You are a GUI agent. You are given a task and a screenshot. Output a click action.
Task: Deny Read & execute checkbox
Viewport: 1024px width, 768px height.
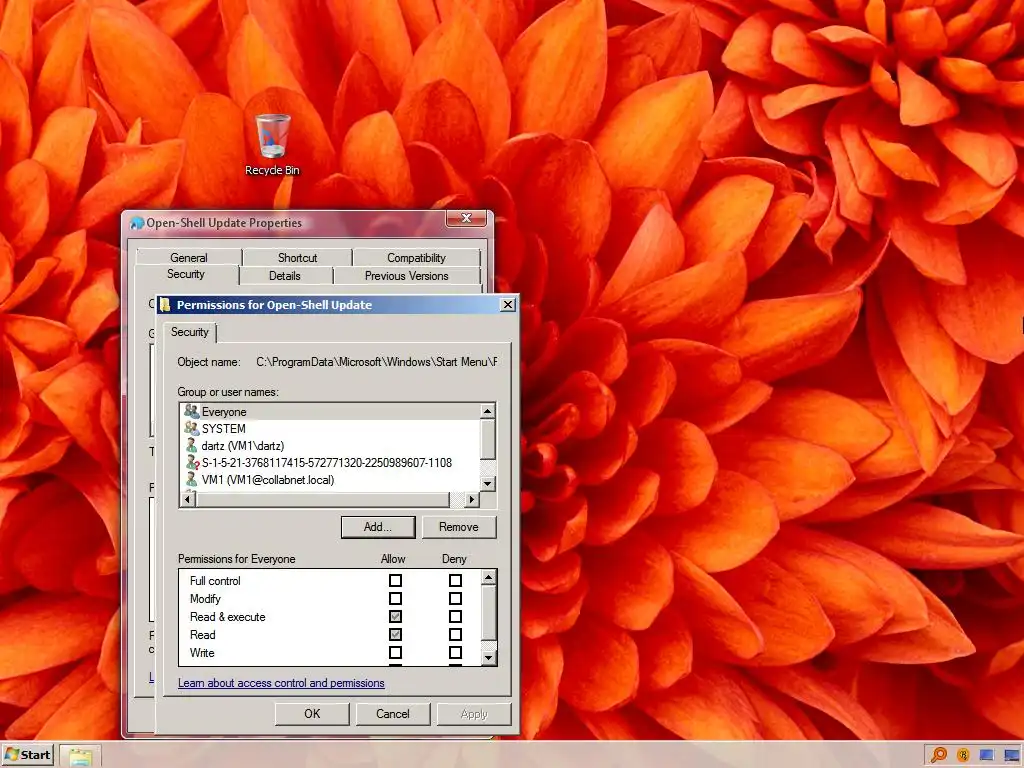(455, 616)
